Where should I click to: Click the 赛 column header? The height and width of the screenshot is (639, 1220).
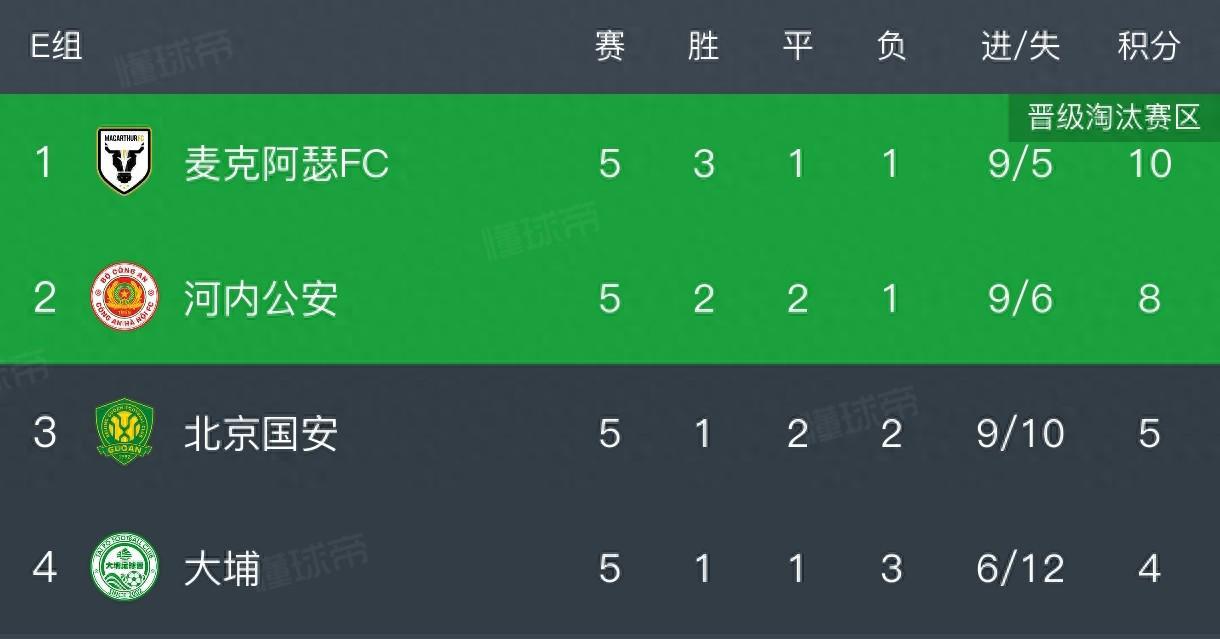pos(610,46)
